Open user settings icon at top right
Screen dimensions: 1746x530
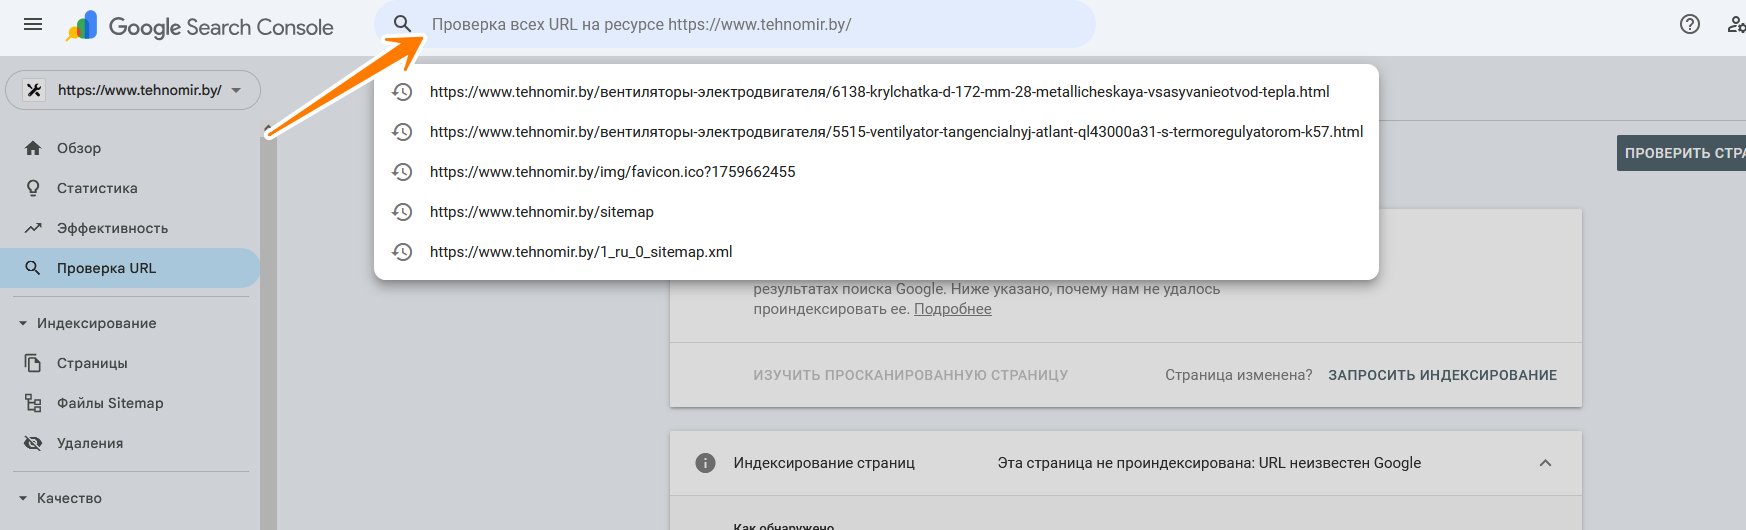tap(1736, 25)
